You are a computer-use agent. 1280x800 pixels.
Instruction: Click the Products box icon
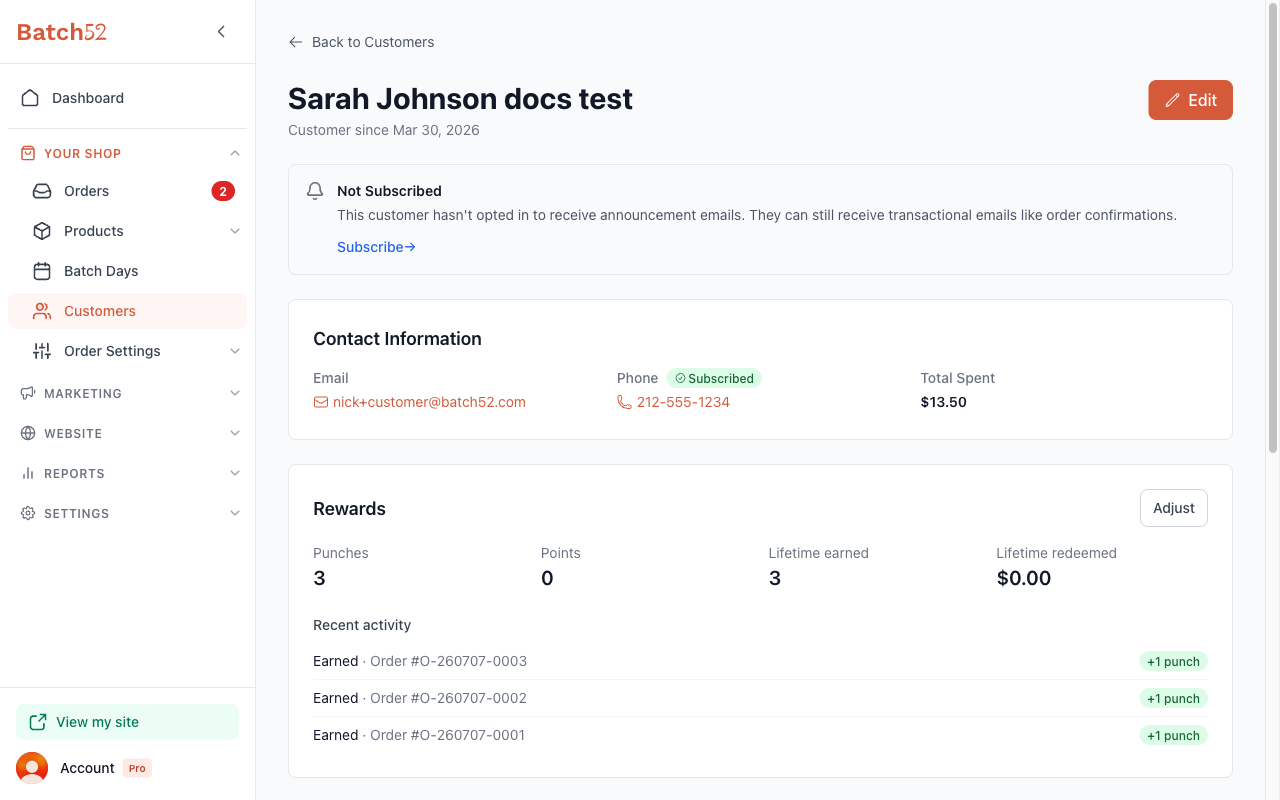coord(42,231)
